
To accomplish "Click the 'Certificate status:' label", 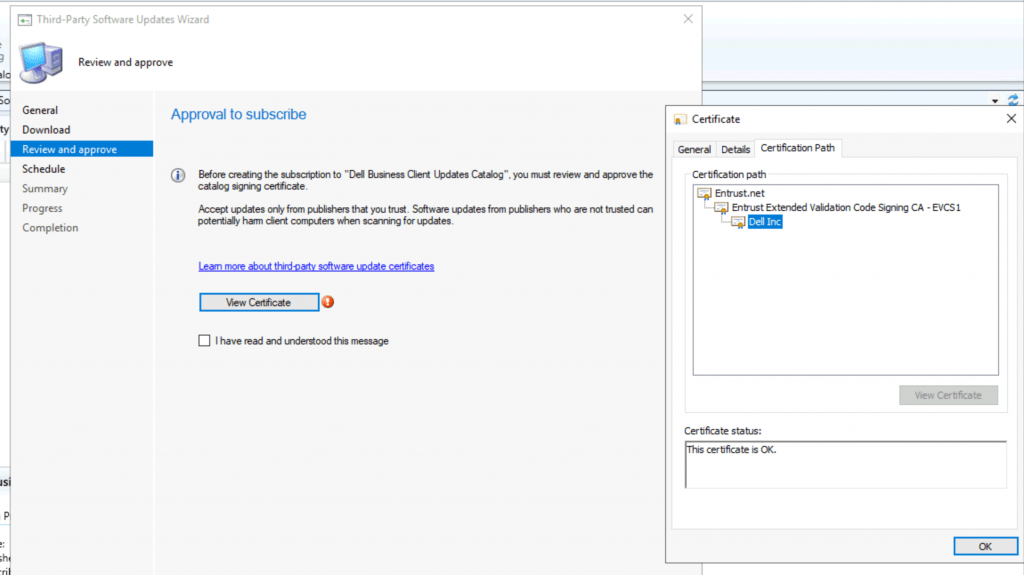I will coord(722,431).
